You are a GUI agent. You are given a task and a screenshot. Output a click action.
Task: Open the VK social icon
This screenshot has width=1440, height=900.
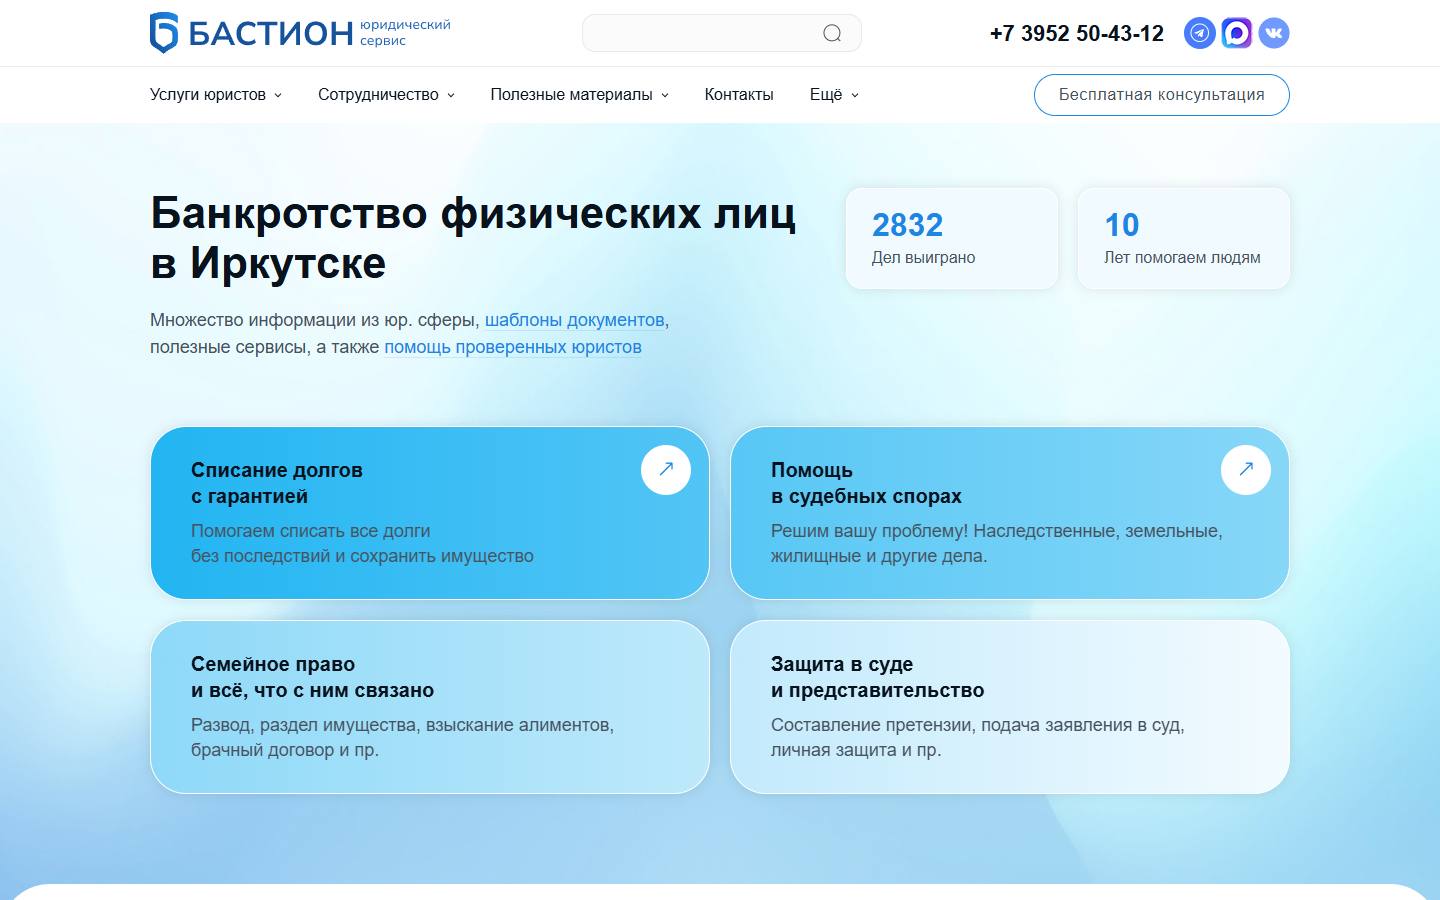point(1274,33)
